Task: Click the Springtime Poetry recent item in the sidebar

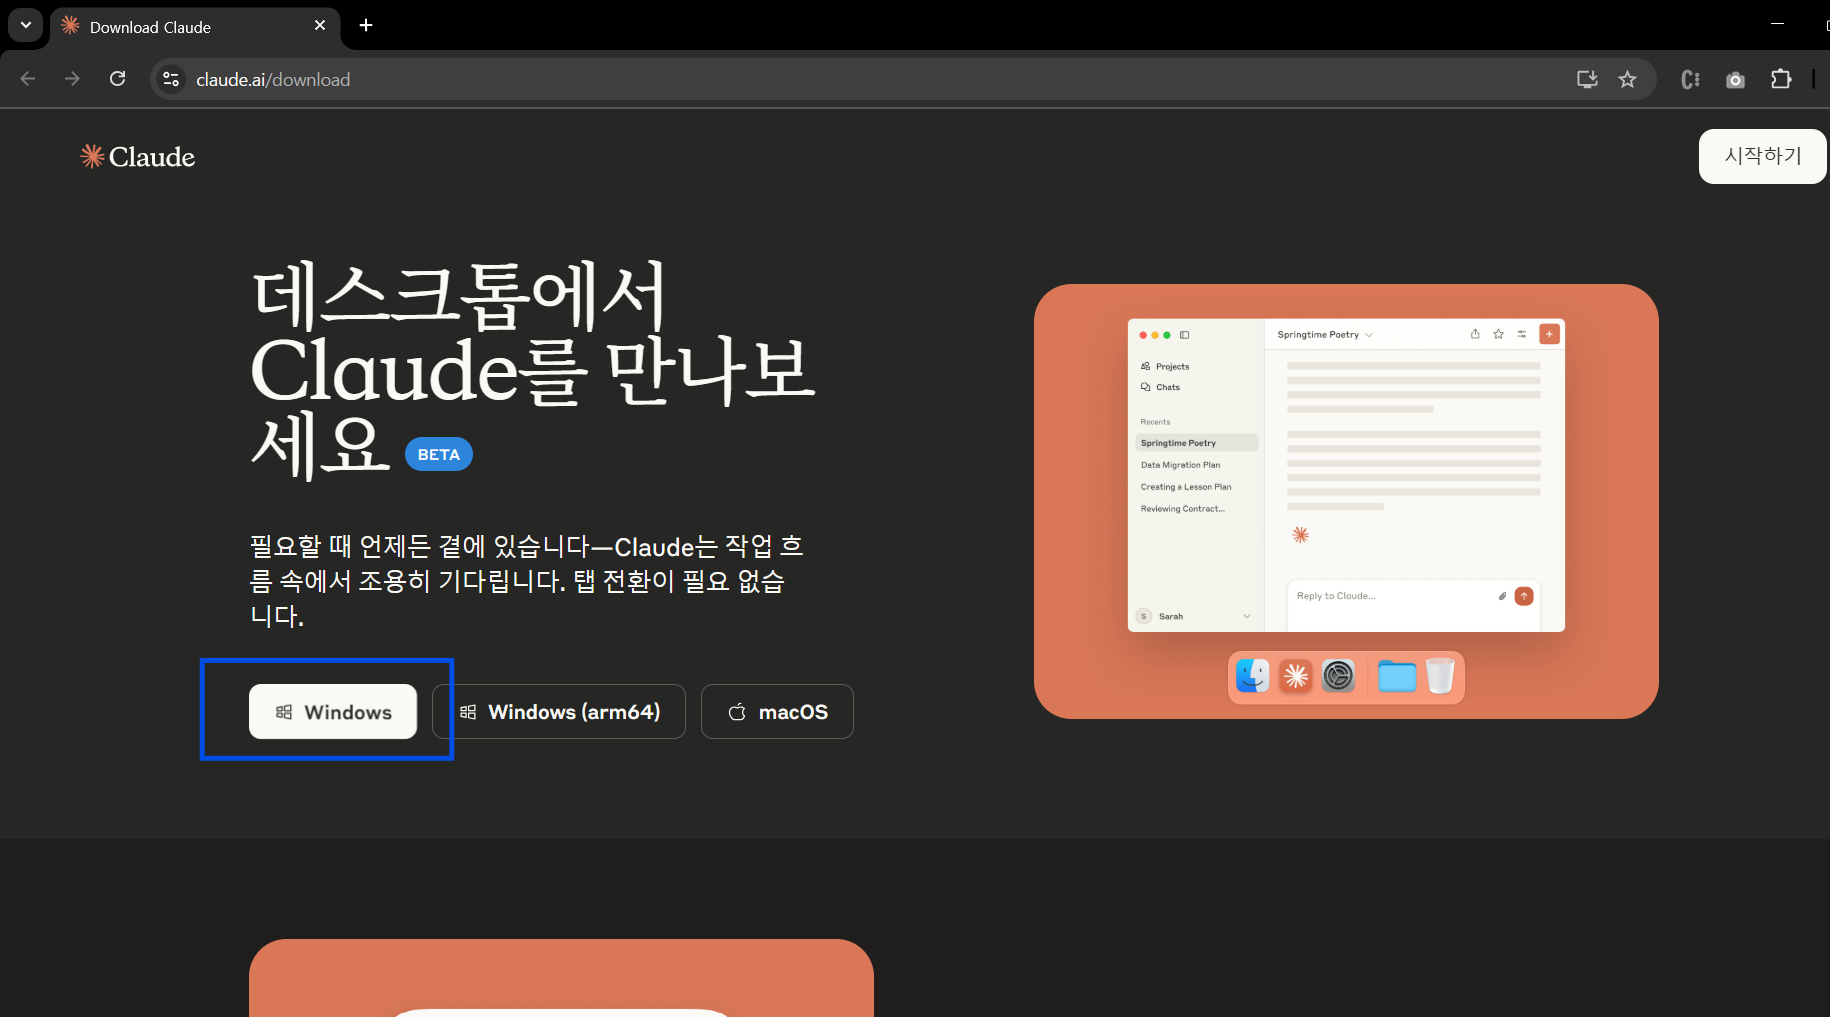Action: pyautogui.click(x=1197, y=442)
